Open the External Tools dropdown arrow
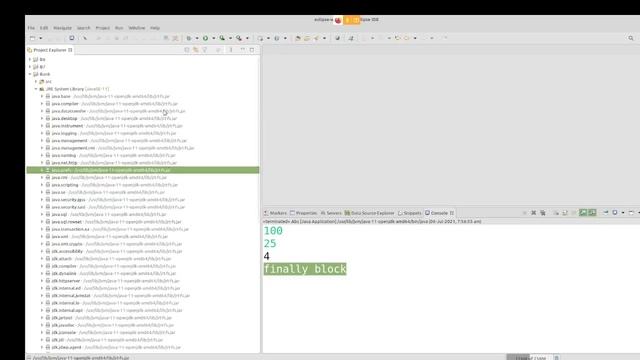 (x=247, y=38)
